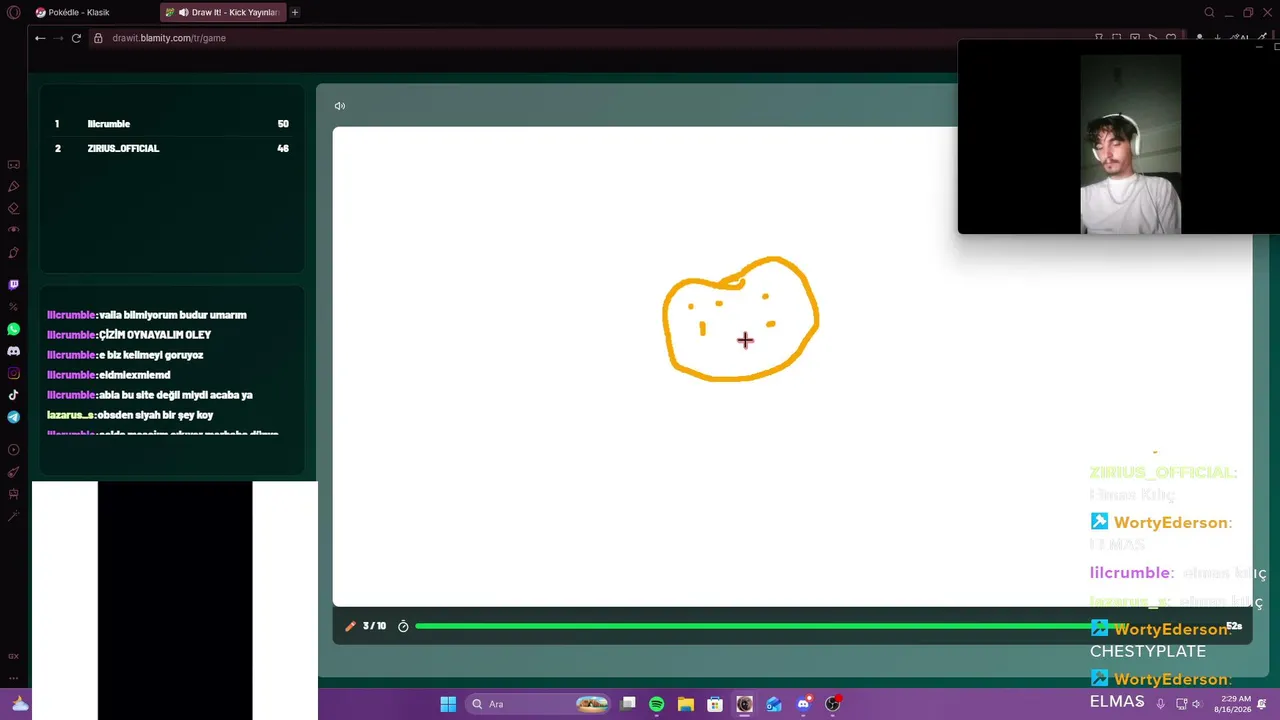Click lilcrumble username in stream chat overlay
This screenshot has height=720, width=1280.
pyautogui.click(x=1130, y=573)
